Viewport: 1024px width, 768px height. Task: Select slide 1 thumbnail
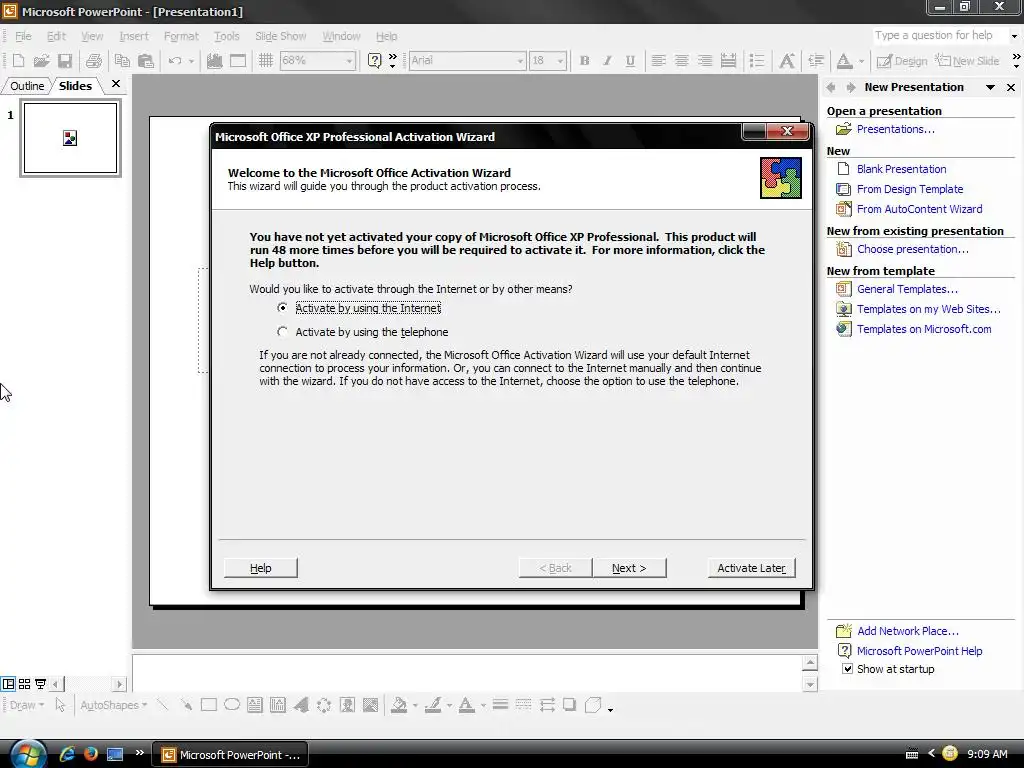click(x=71, y=138)
